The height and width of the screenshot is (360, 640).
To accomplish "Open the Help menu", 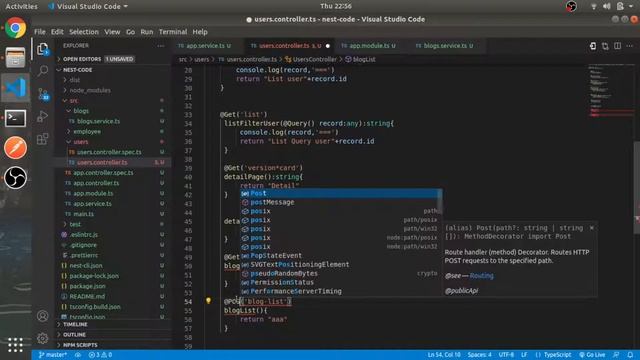I will (x=200, y=32).
